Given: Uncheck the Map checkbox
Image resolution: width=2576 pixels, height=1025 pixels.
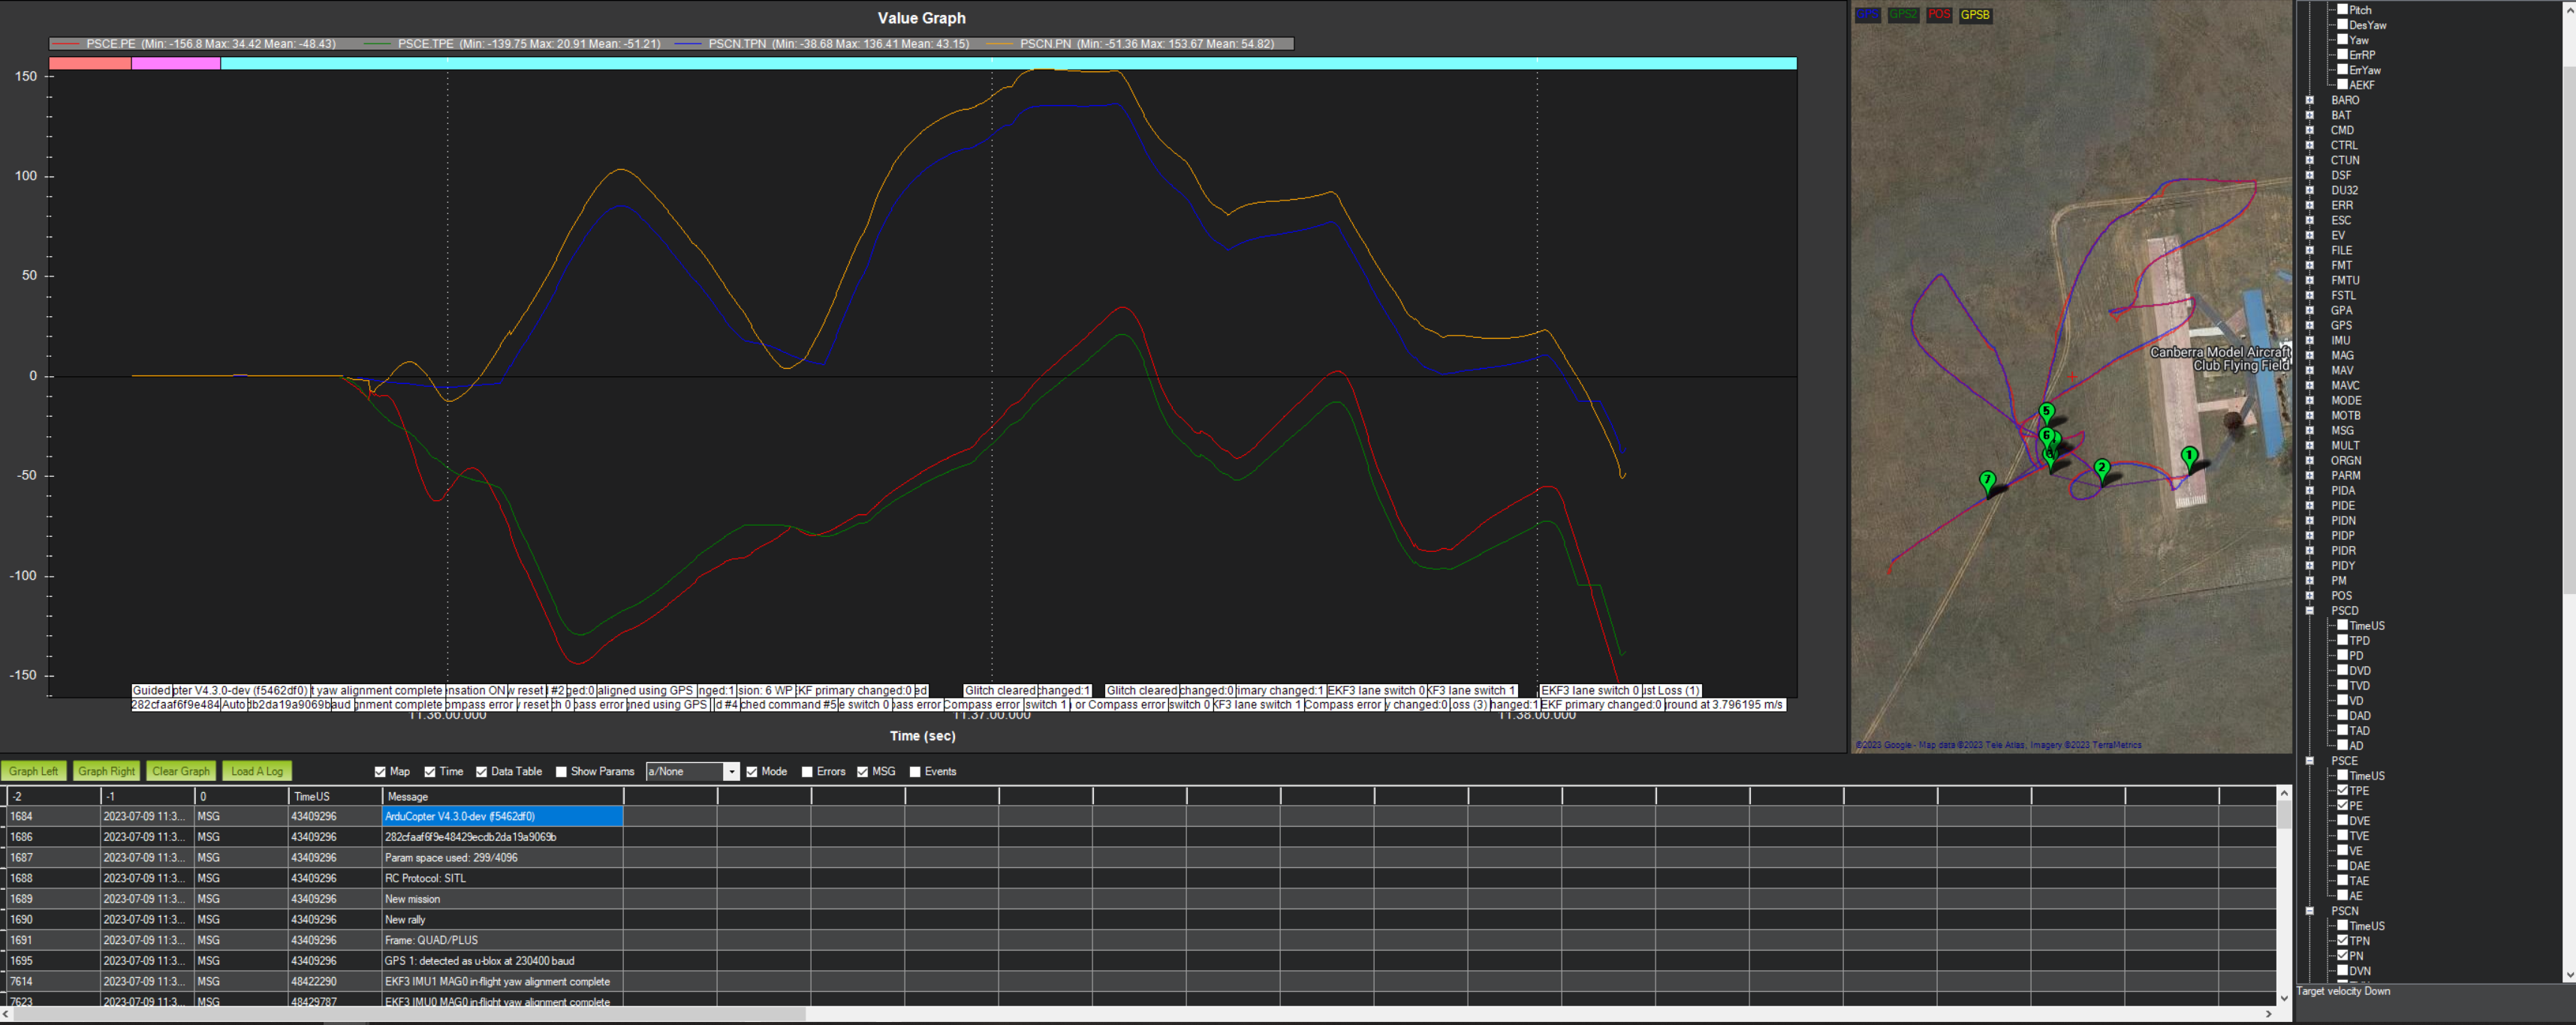Looking at the screenshot, I should tap(380, 771).
